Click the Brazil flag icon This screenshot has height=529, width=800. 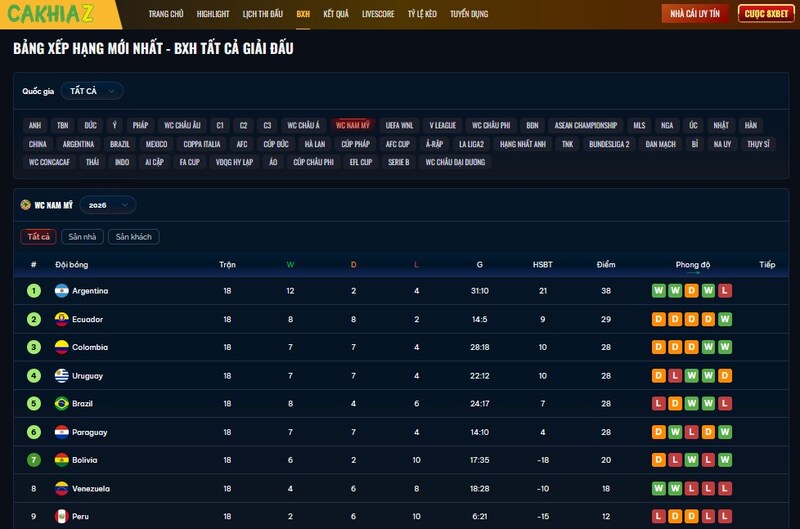tap(61, 404)
